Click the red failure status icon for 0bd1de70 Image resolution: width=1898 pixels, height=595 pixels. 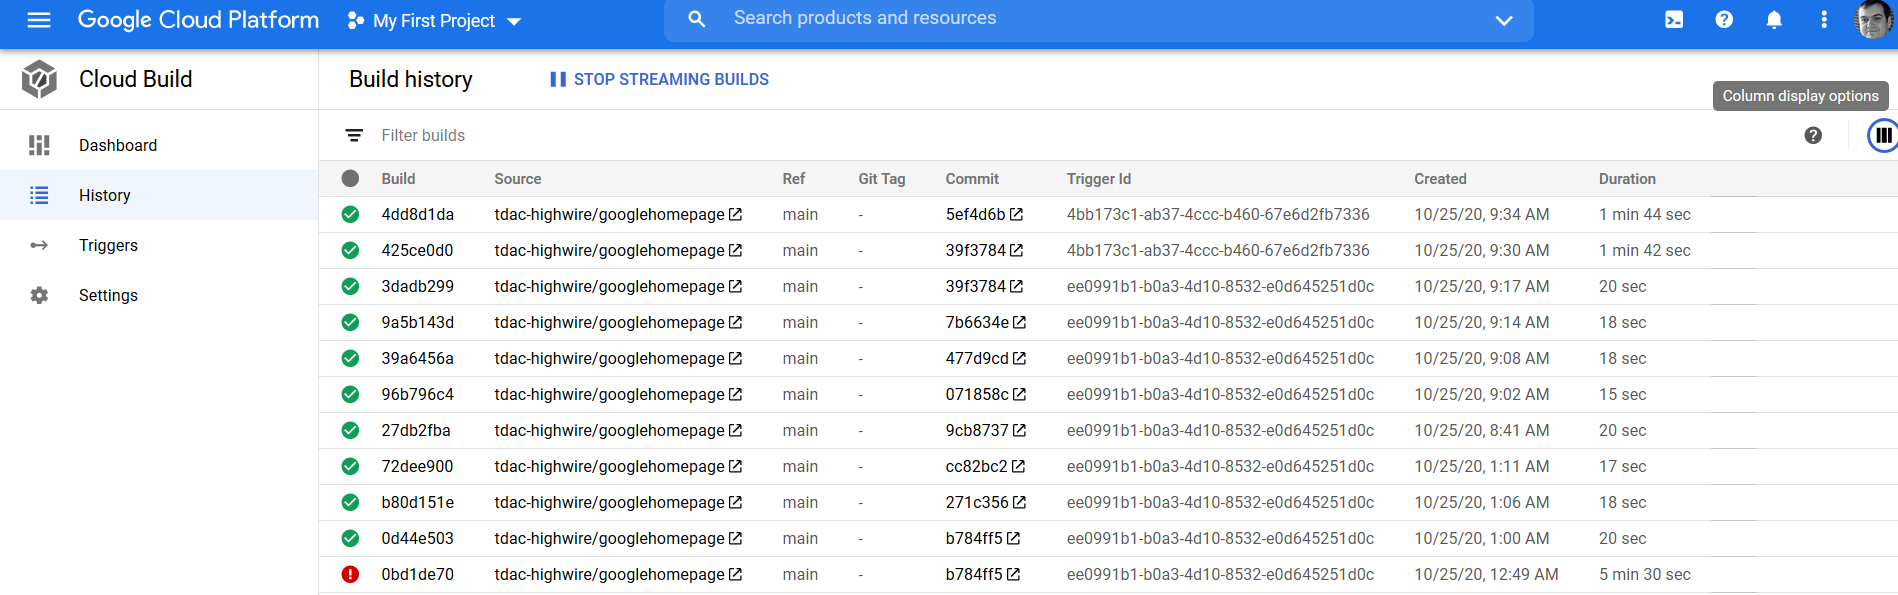(x=350, y=574)
